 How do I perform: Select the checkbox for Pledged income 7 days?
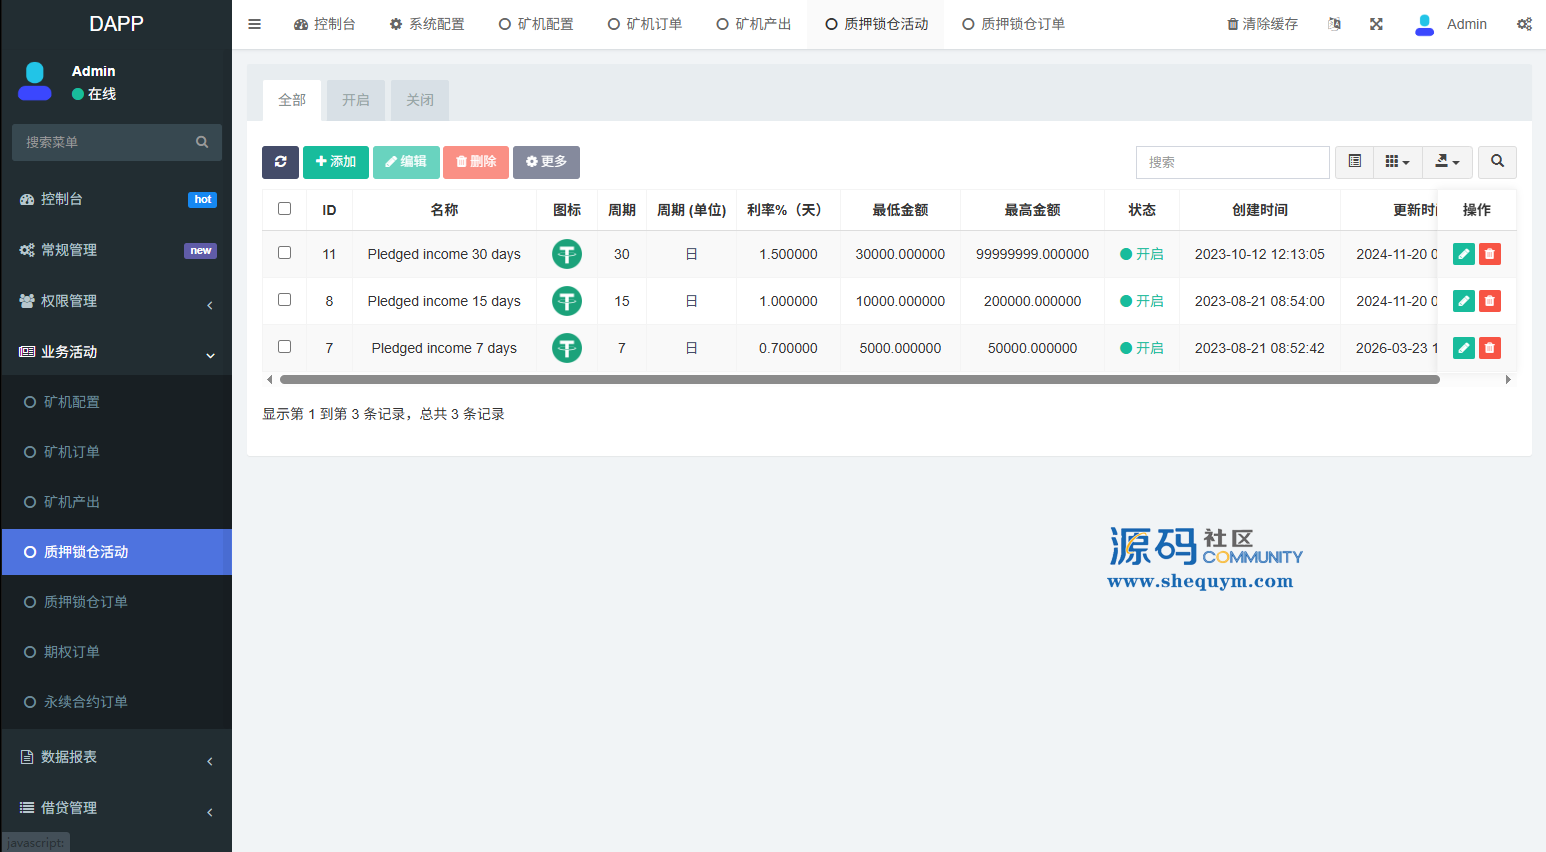[285, 347]
